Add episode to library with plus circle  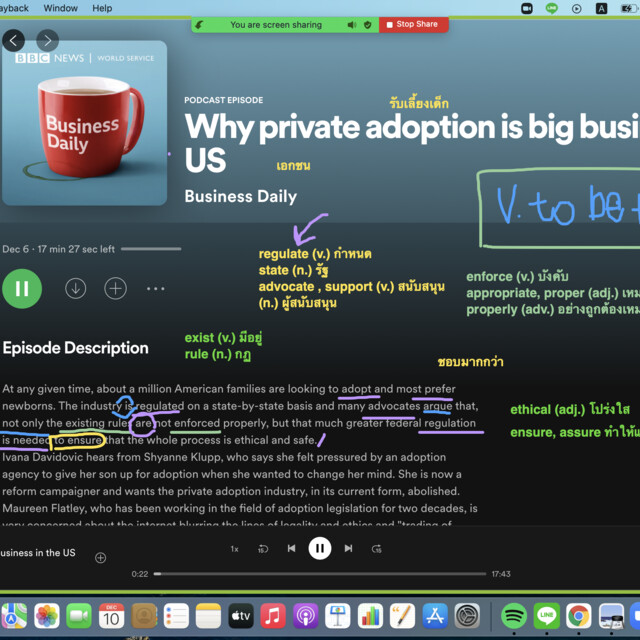[116, 289]
